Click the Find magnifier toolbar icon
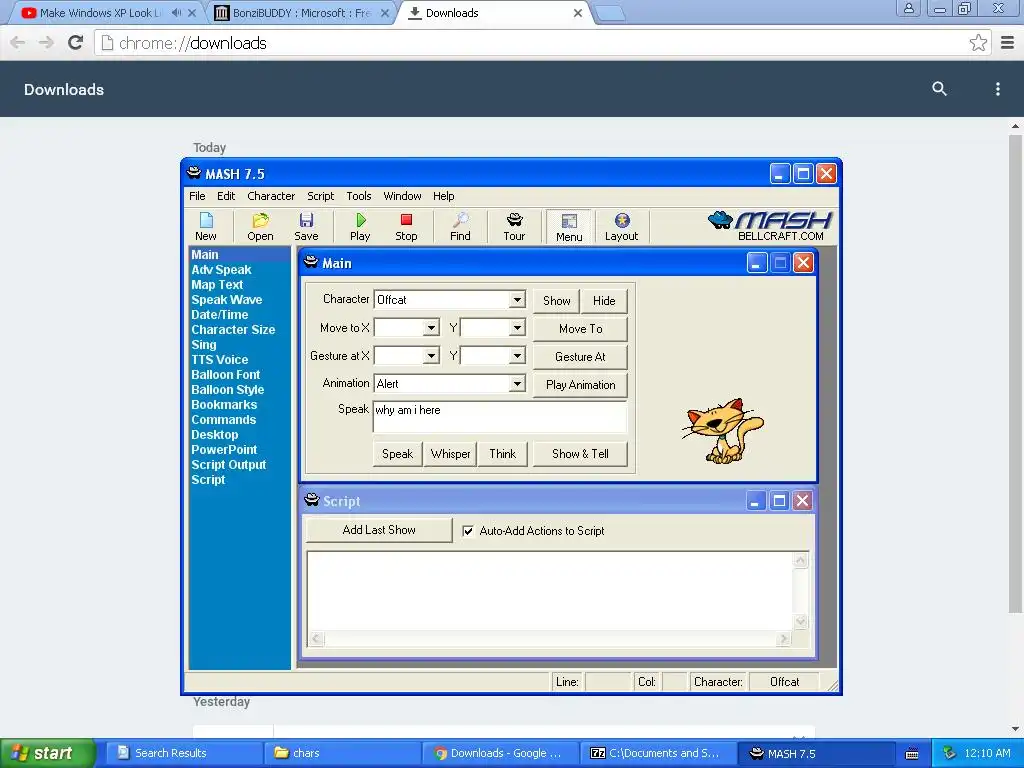This screenshot has width=1024, height=768. pos(460,226)
